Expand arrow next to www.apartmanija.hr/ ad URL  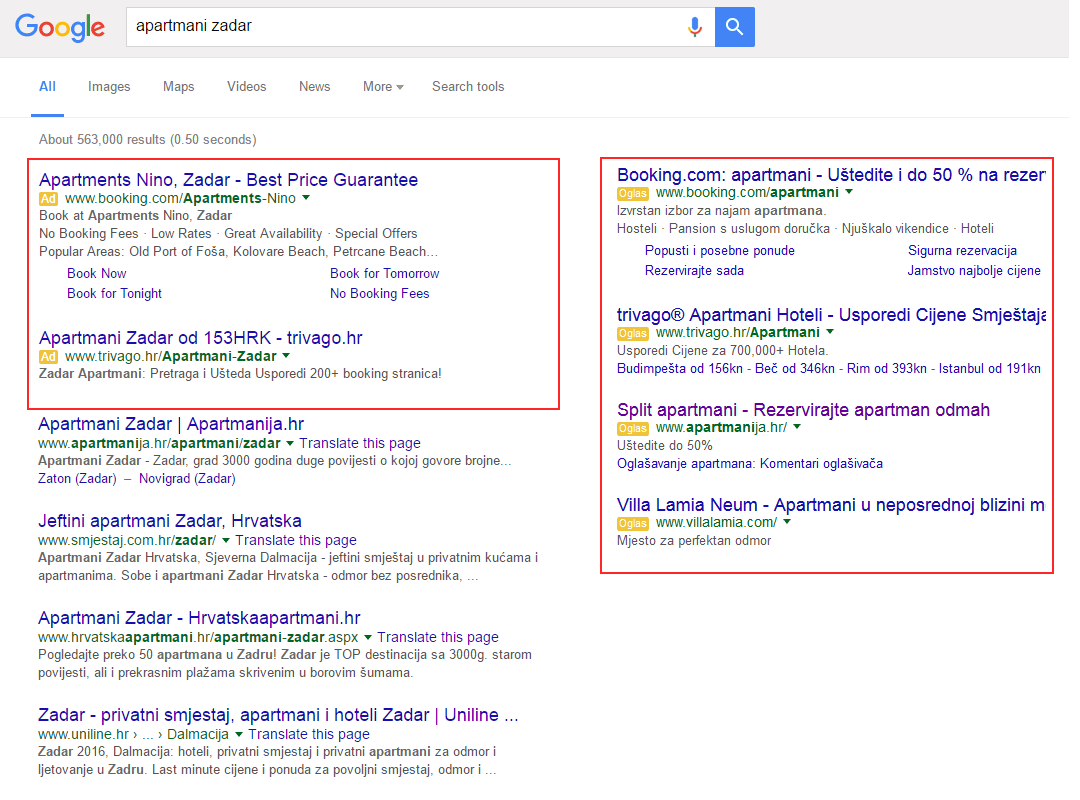(x=797, y=427)
